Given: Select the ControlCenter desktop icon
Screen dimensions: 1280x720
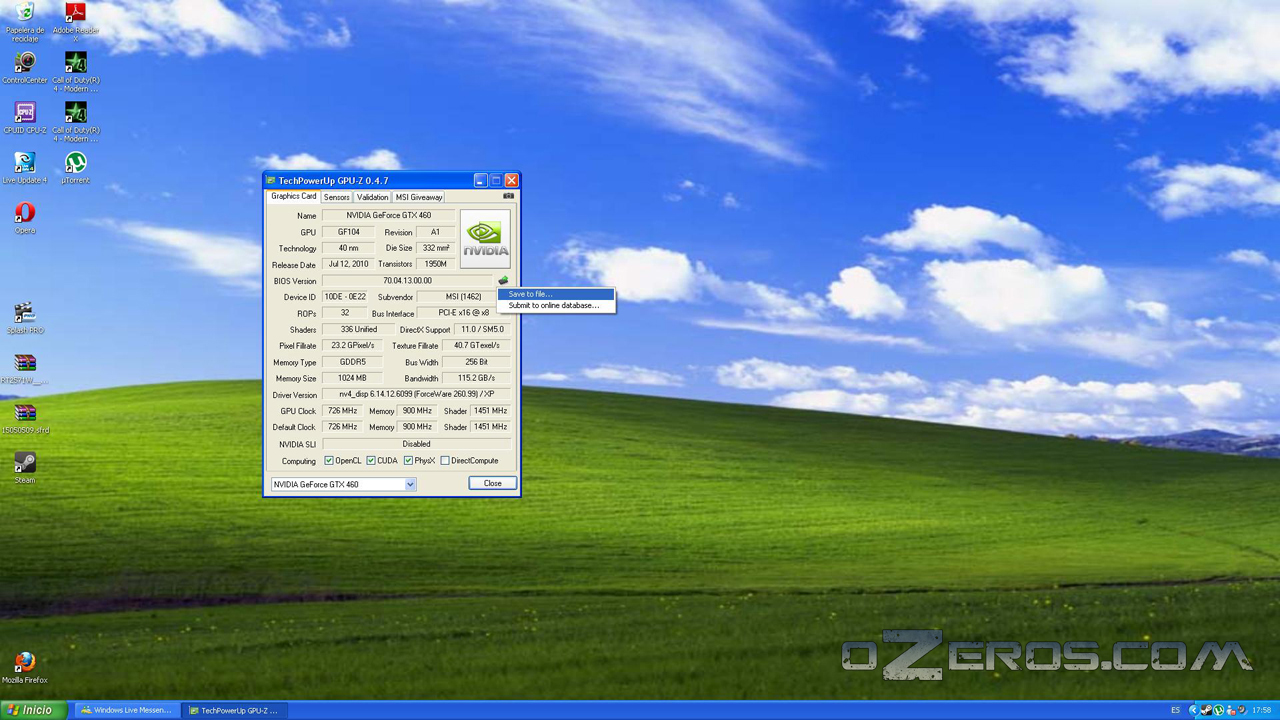Looking at the screenshot, I should [x=25, y=69].
